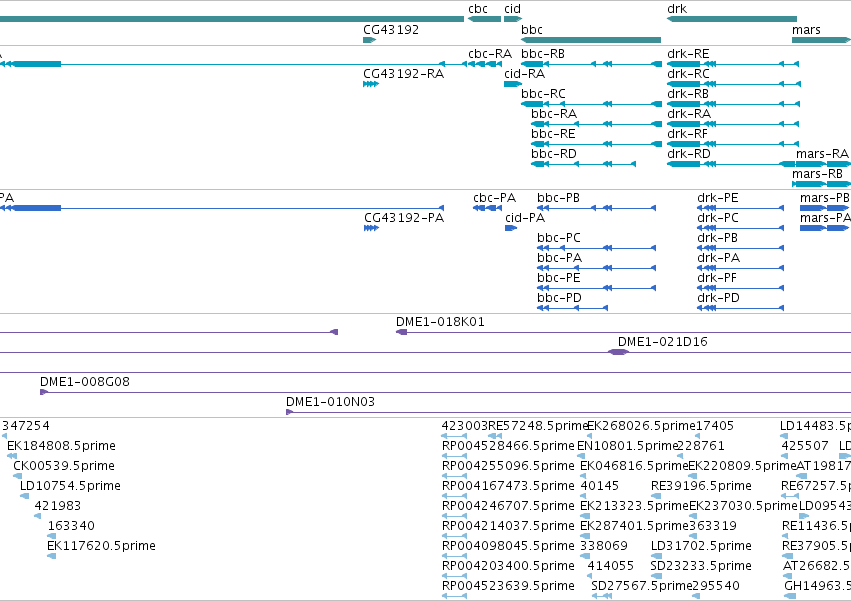Select the drk-RA transcript label
This screenshot has height=601, width=851.
pos(689,114)
